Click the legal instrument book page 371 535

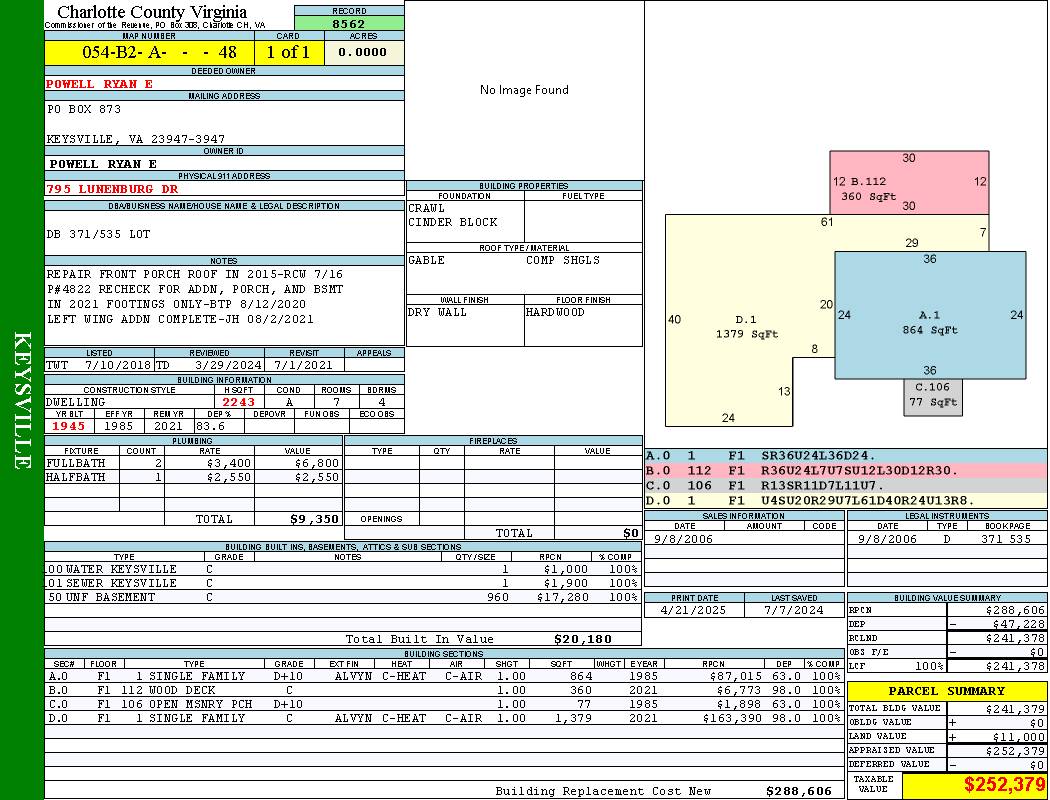(x=1005, y=539)
